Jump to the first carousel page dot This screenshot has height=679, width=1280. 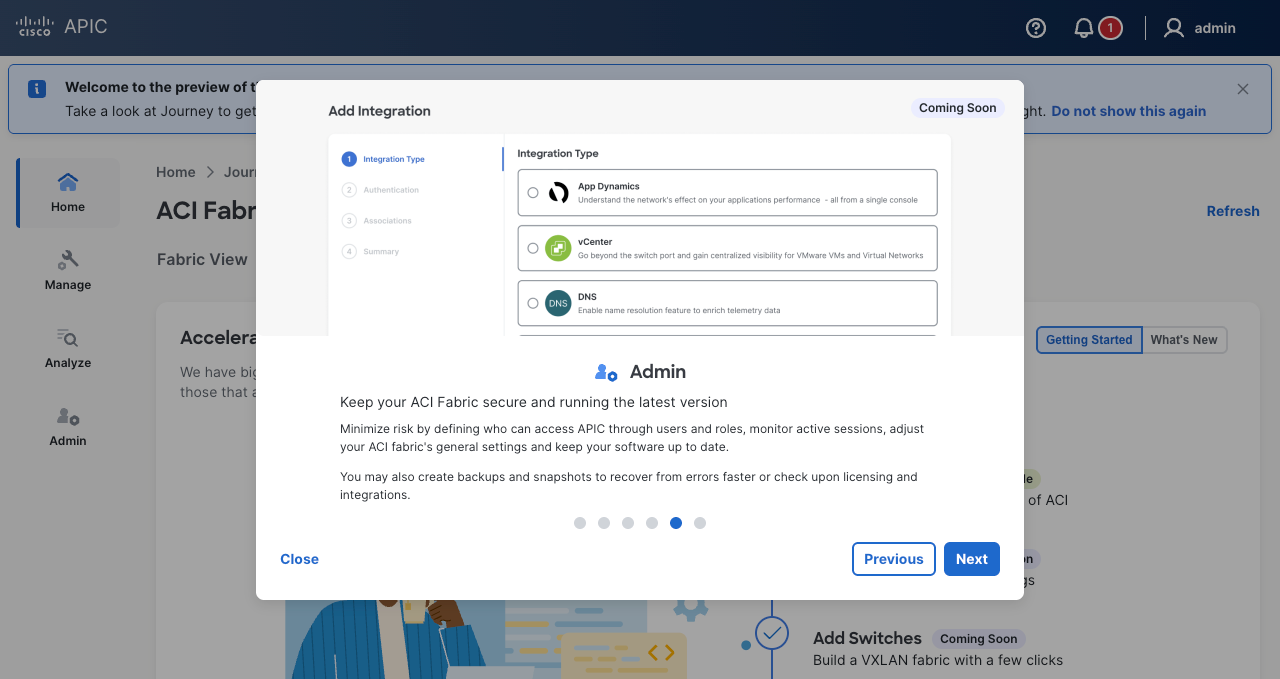[580, 523]
